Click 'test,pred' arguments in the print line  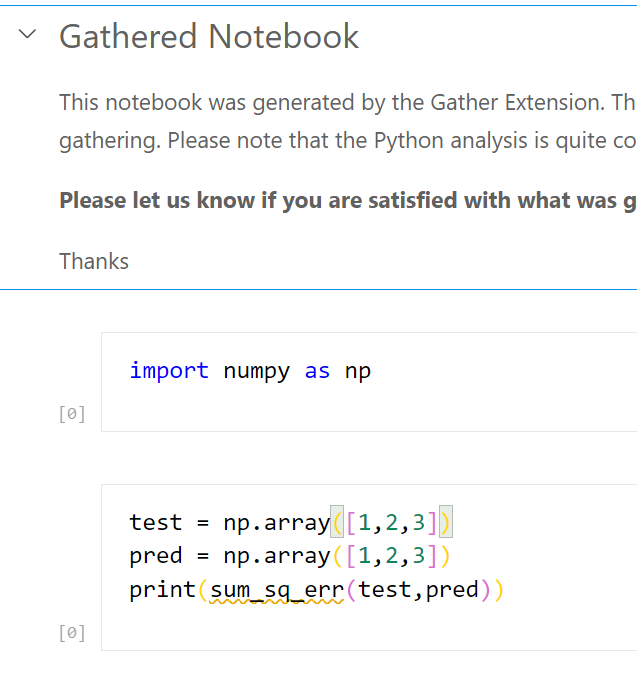tap(418, 590)
